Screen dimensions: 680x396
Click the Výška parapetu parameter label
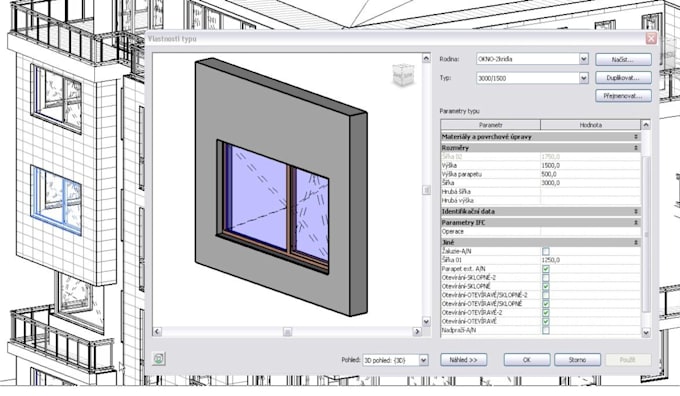(462, 174)
